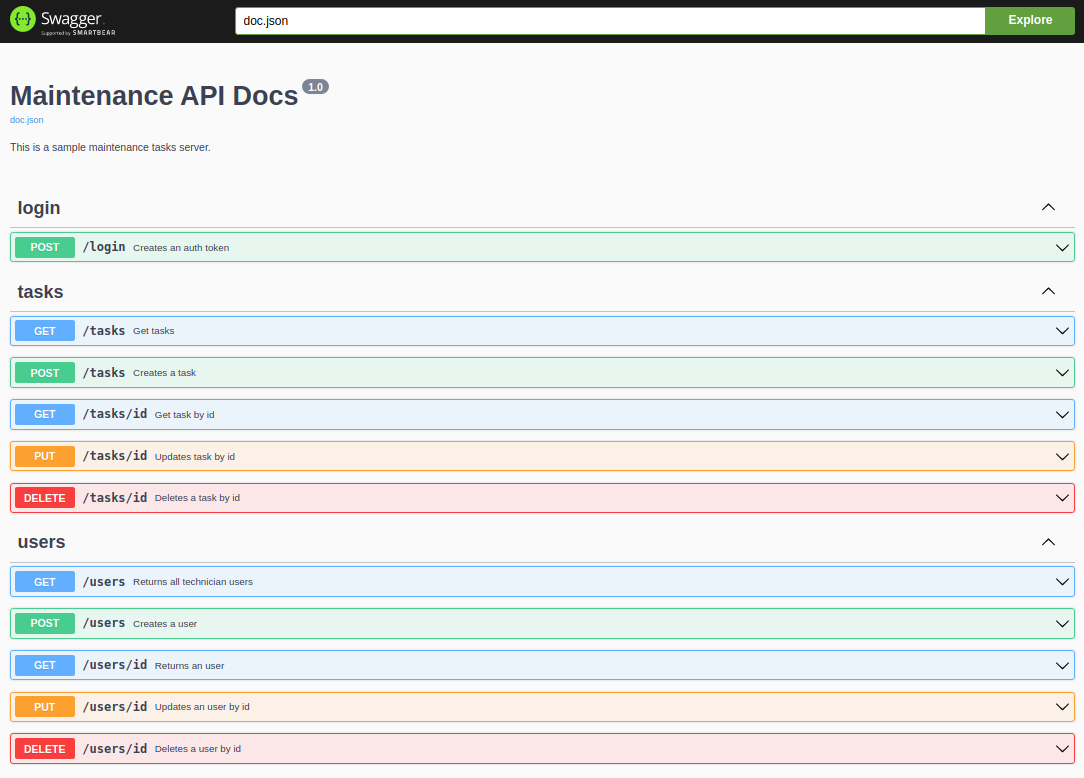Click the POST badge on /users

coord(44,622)
